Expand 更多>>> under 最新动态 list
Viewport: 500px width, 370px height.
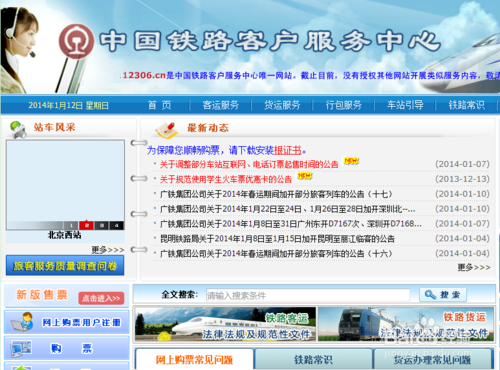[x=474, y=267]
